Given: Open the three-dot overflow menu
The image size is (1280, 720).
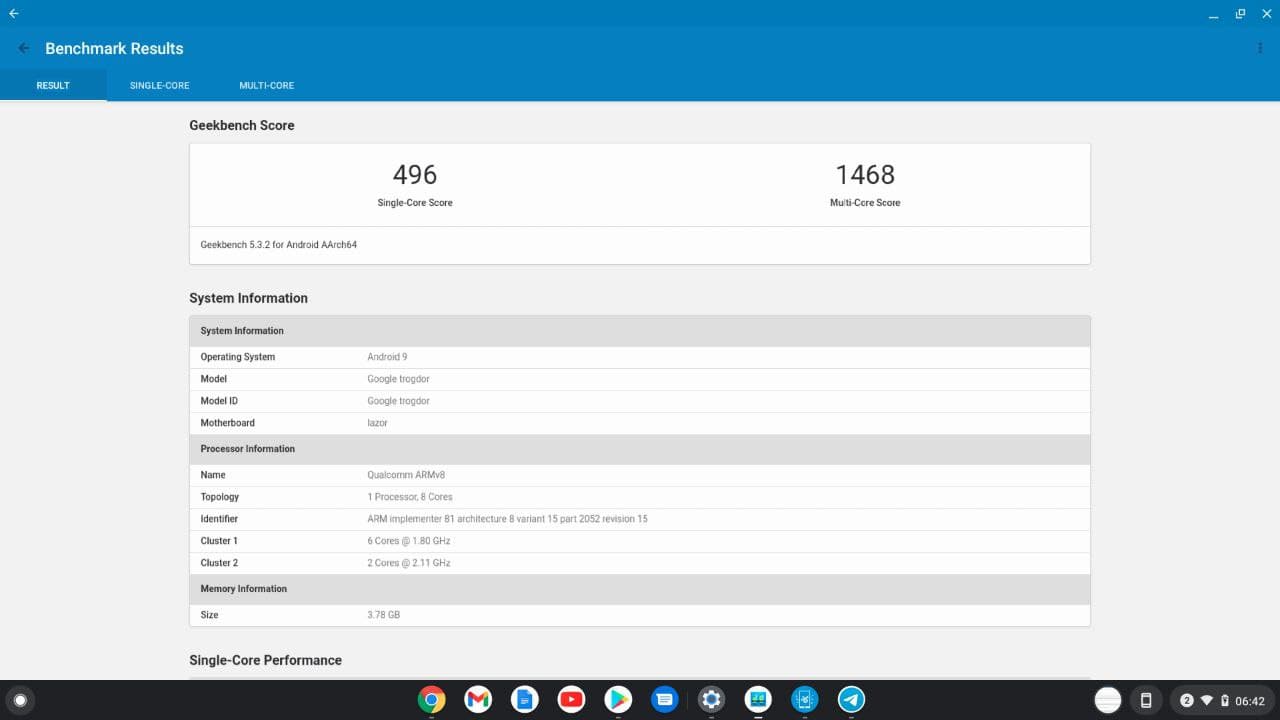Looking at the screenshot, I should click(1259, 48).
